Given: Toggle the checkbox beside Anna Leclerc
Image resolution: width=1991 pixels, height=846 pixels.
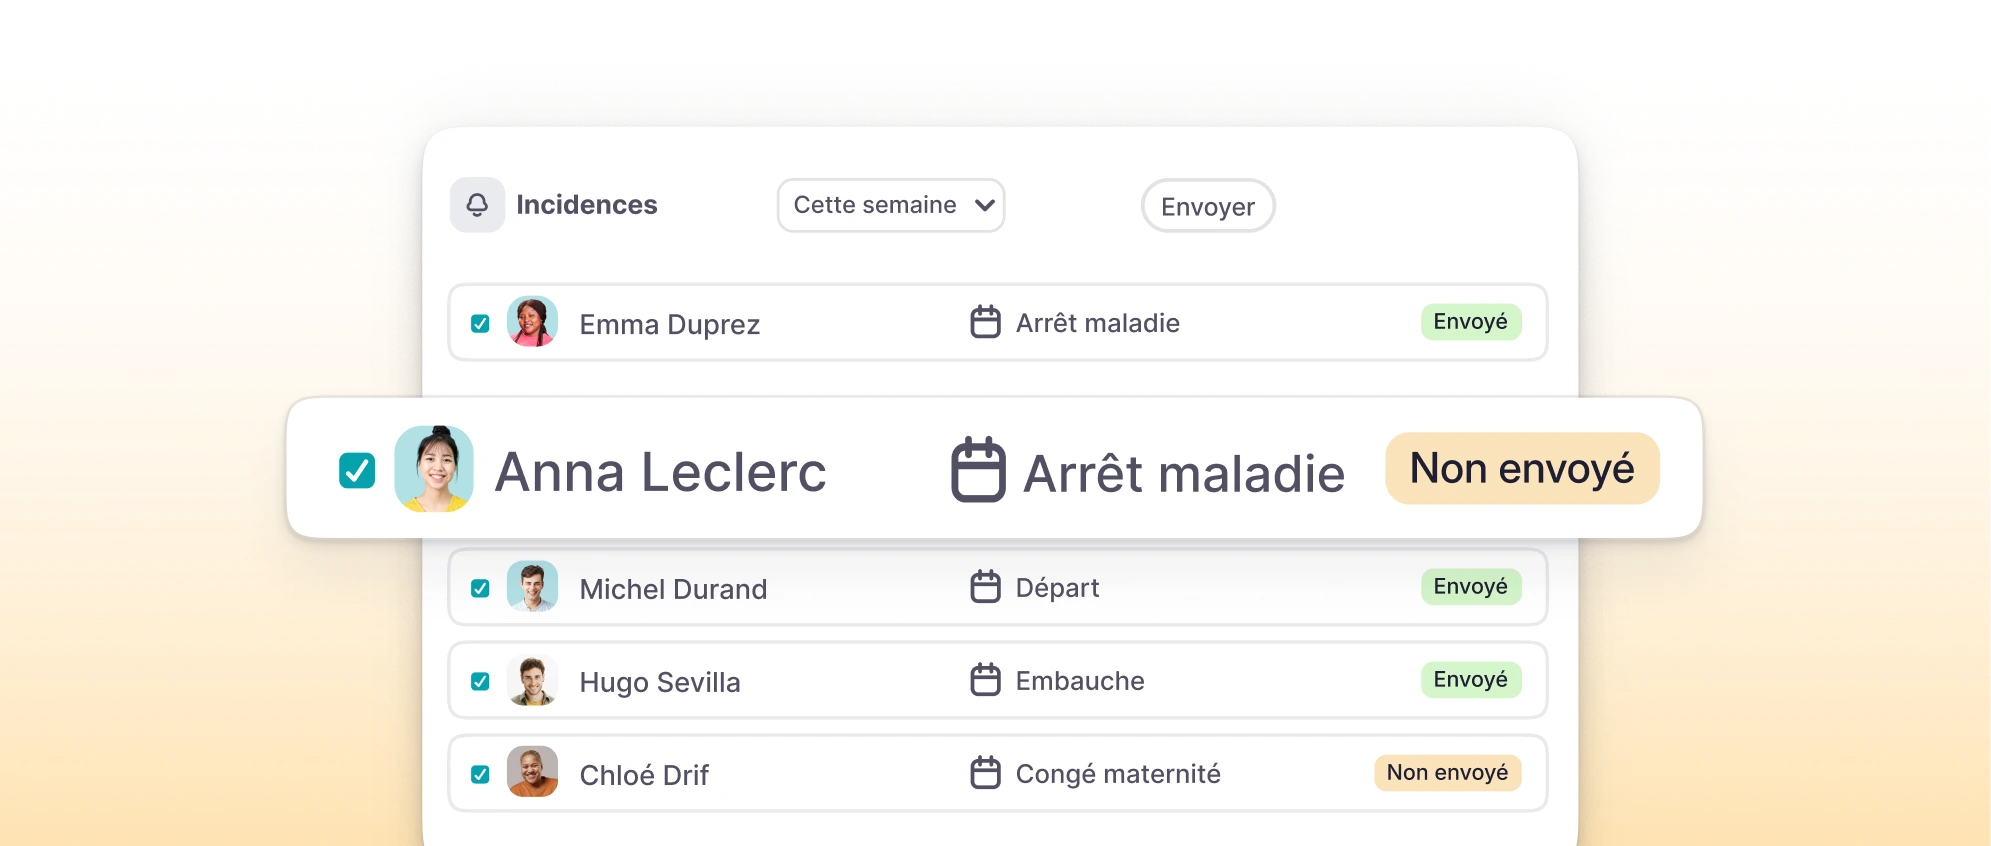Looking at the screenshot, I should click(x=357, y=469).
